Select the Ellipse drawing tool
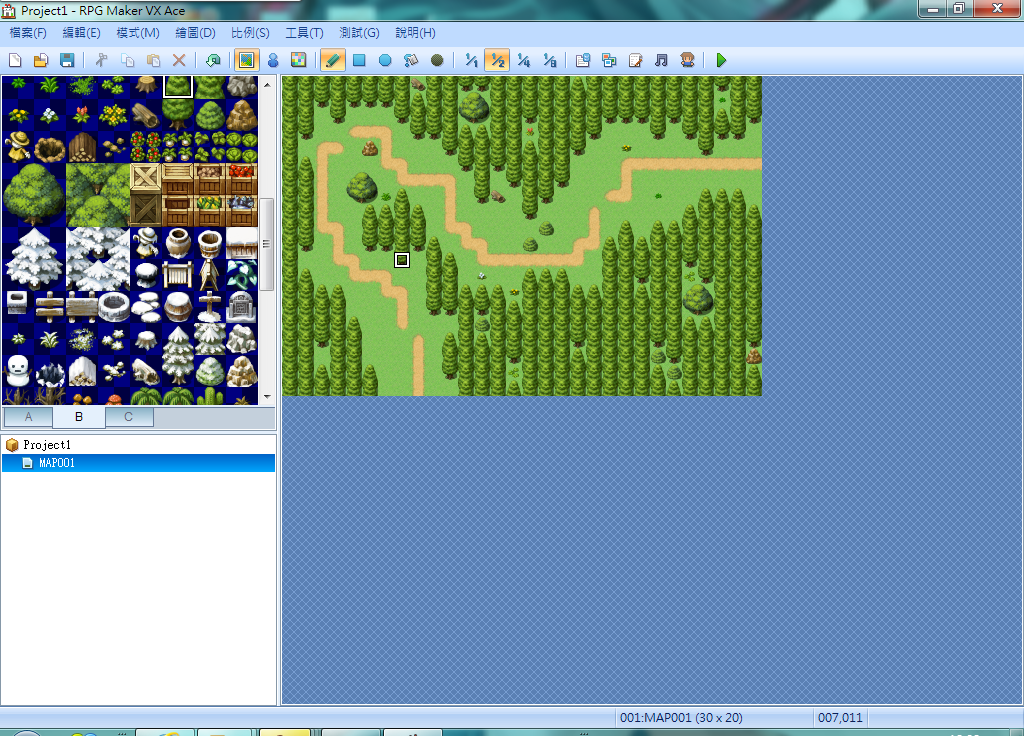1024x736 pixels. point(385,61)
